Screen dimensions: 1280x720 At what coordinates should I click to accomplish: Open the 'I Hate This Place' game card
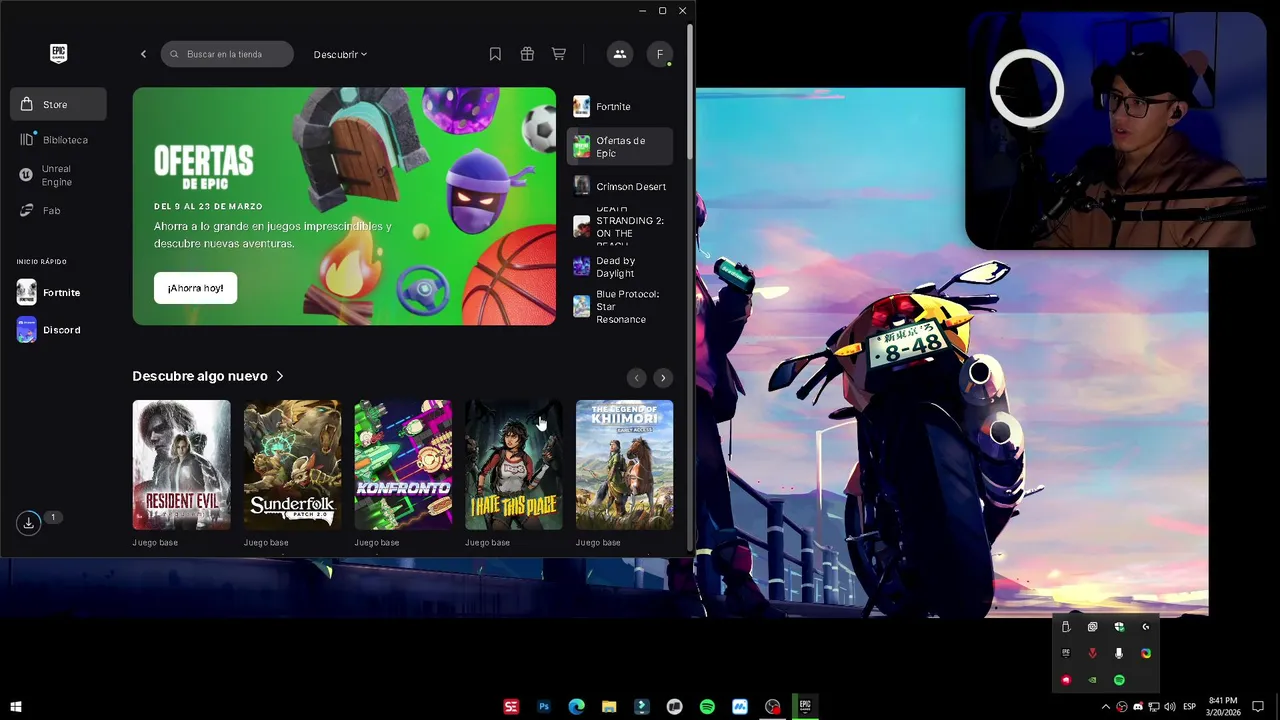point(514,465)
